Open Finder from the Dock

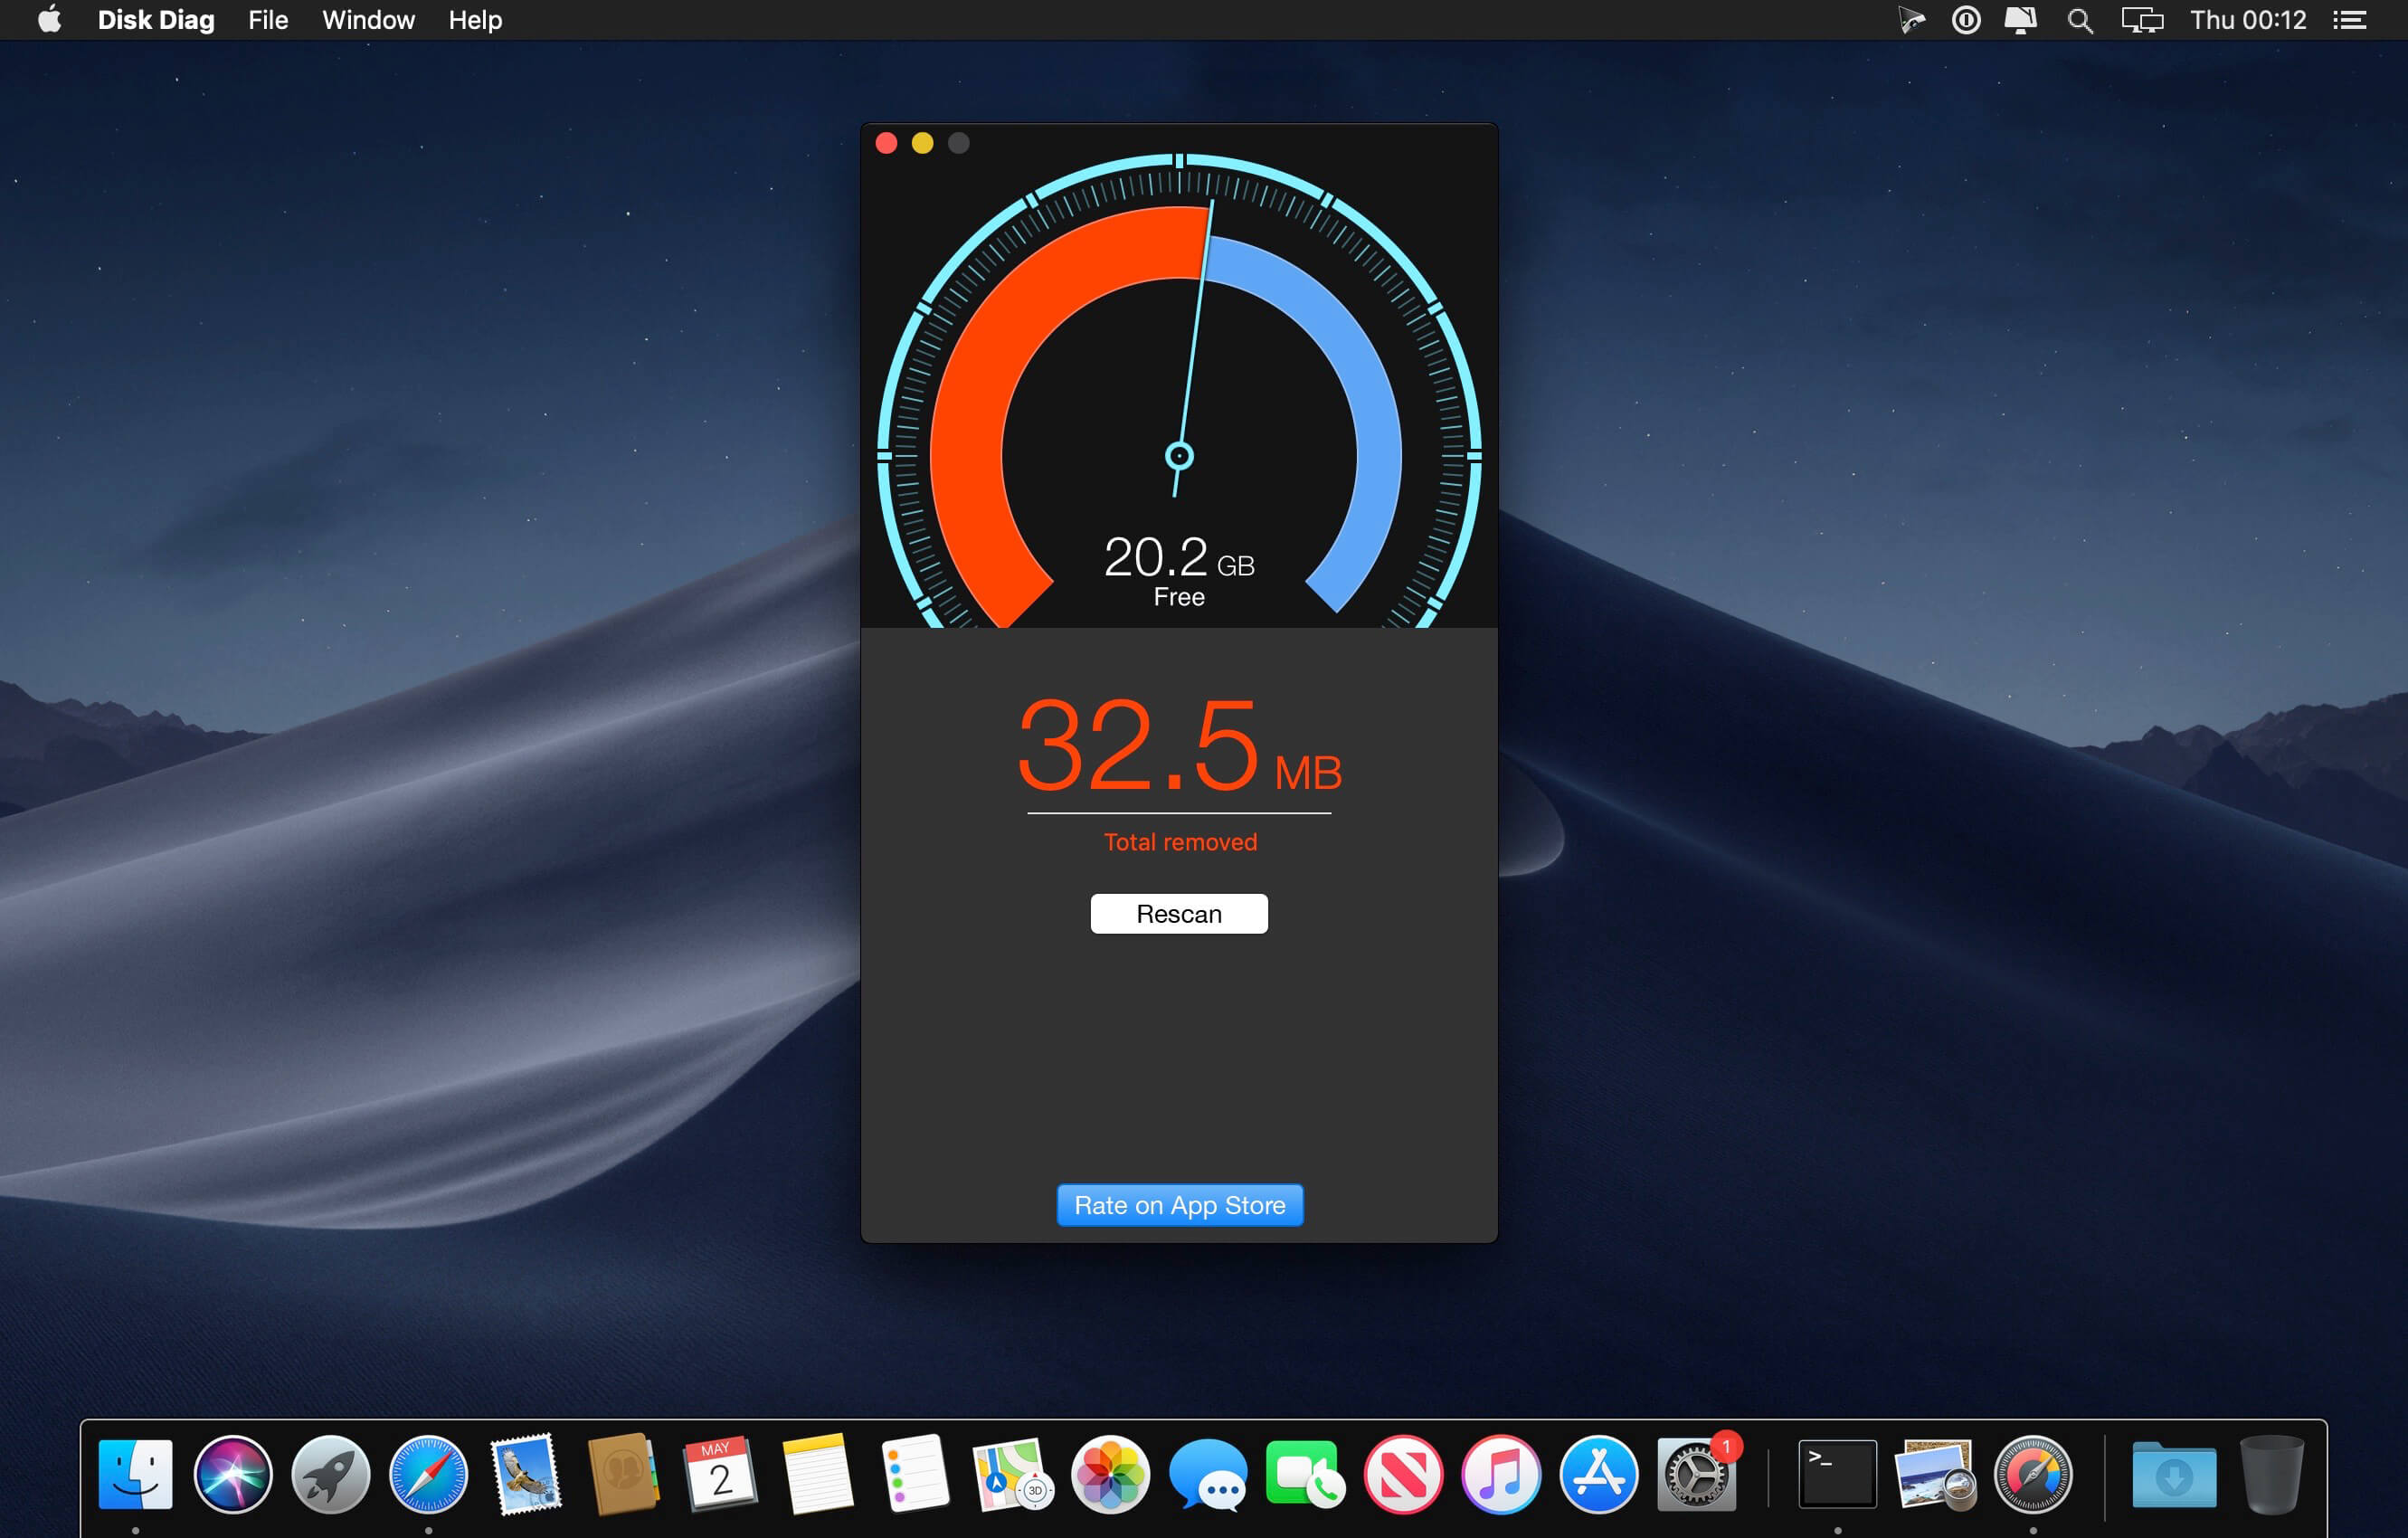(x=135, y=1474)
